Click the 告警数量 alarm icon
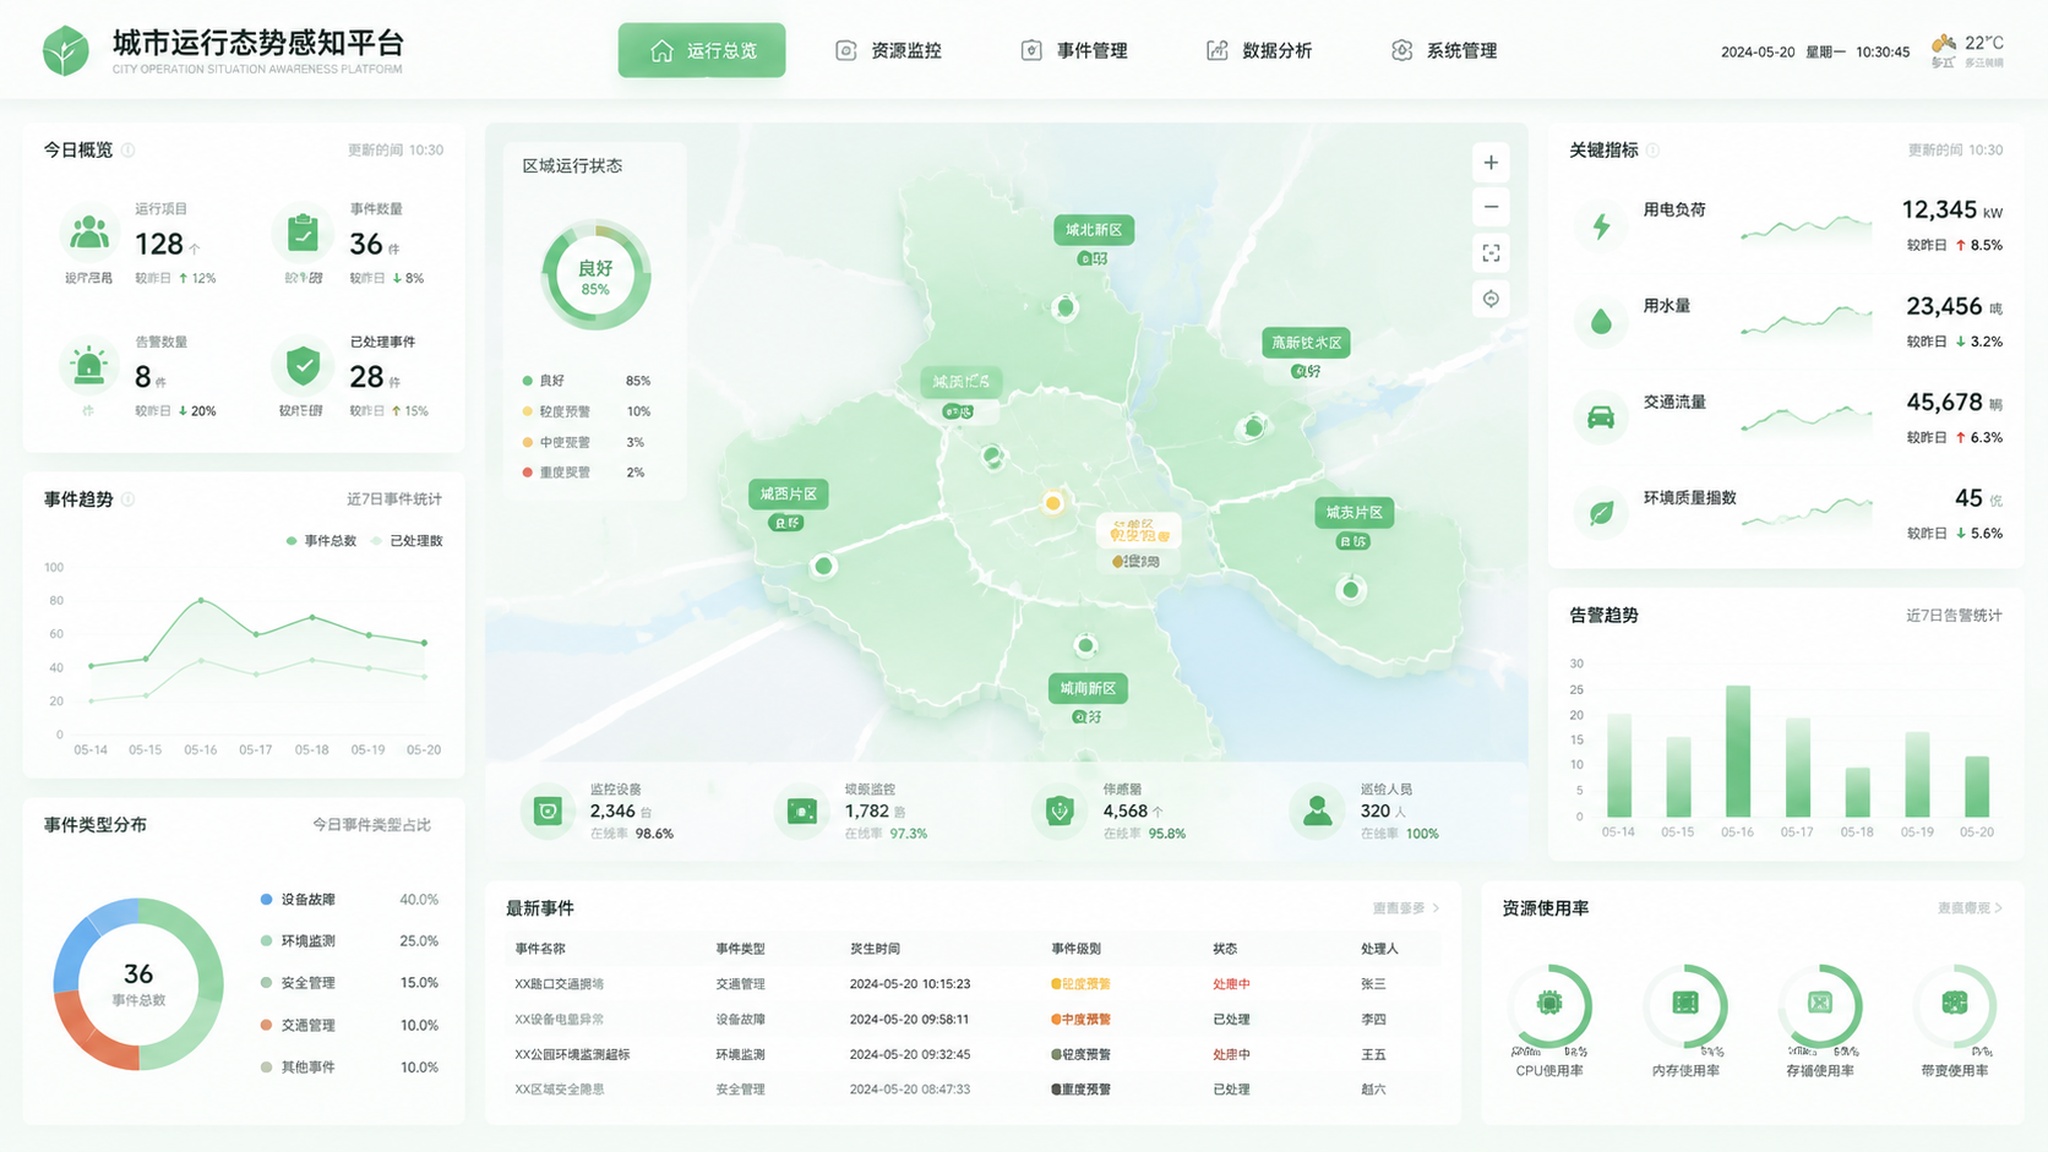The width and height of the screenshot is (2048, 1152). 89,366
